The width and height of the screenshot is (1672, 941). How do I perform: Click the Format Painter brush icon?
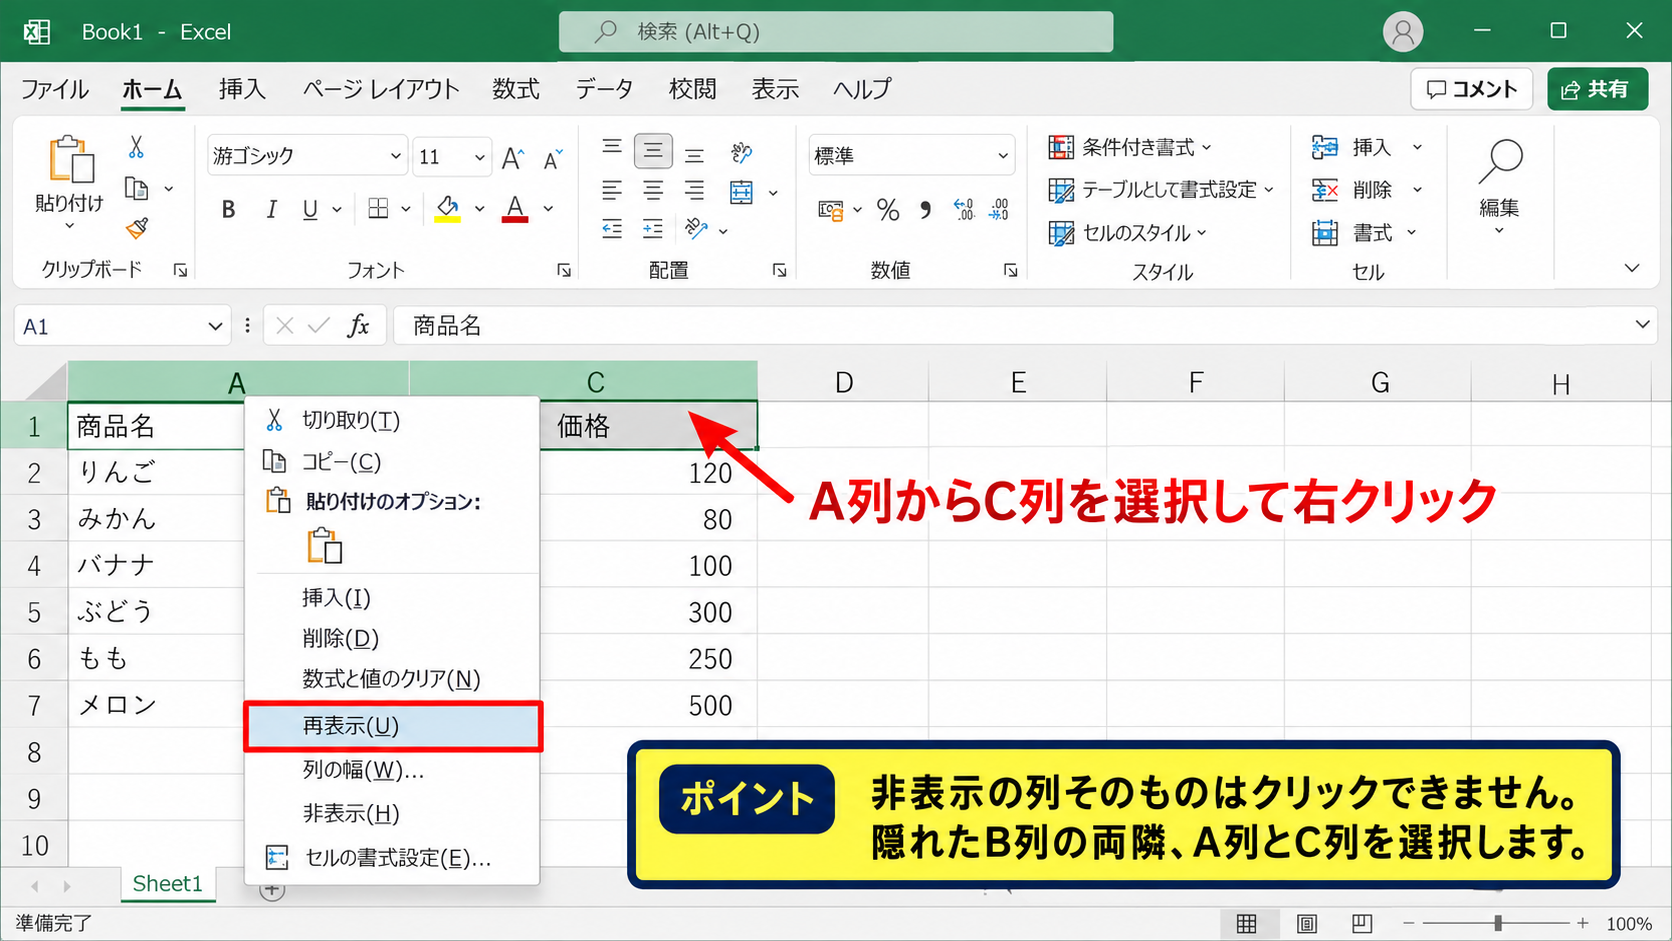coord(137,229)
